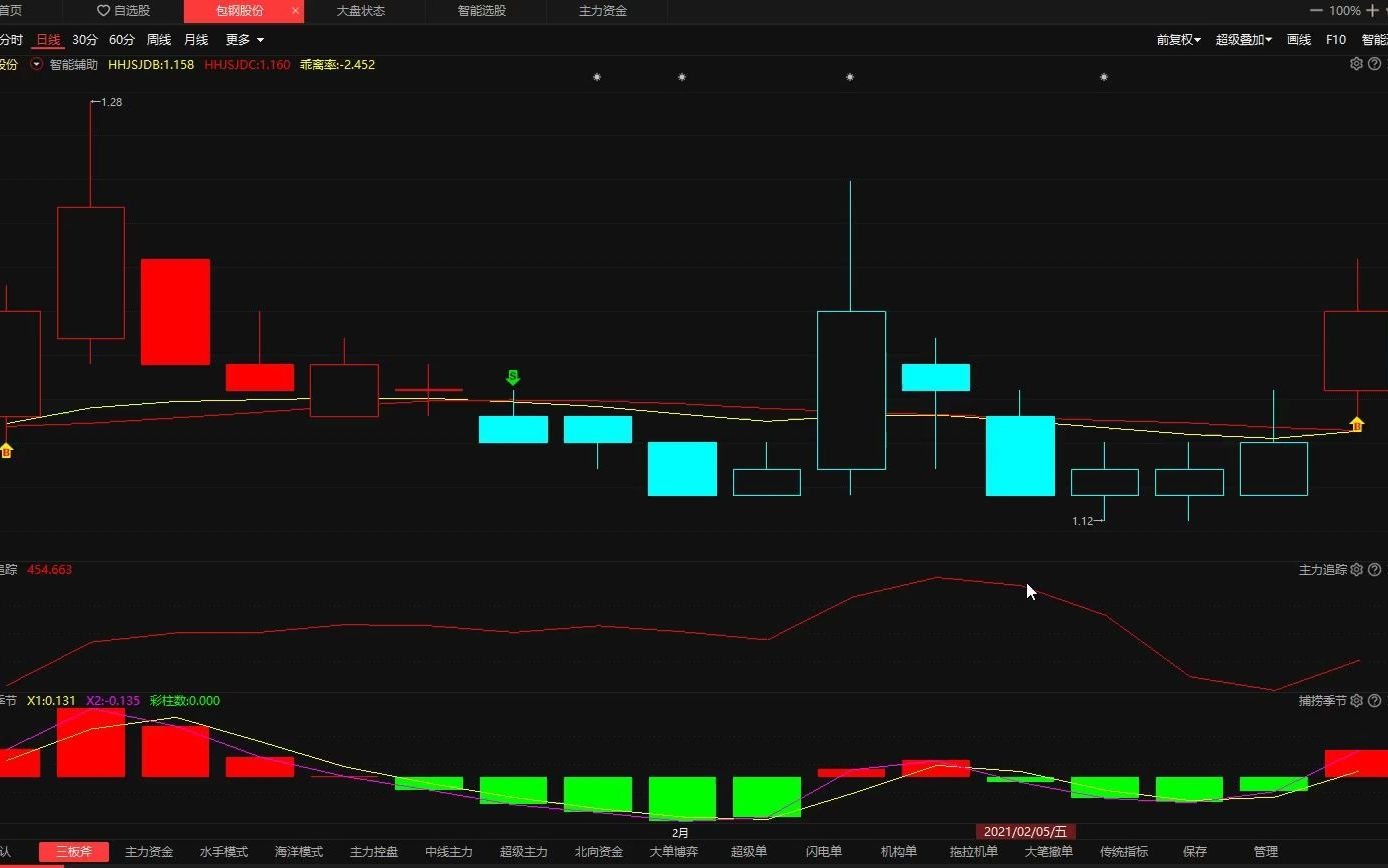Open the 前复权 dropdown

point(1179,40)
